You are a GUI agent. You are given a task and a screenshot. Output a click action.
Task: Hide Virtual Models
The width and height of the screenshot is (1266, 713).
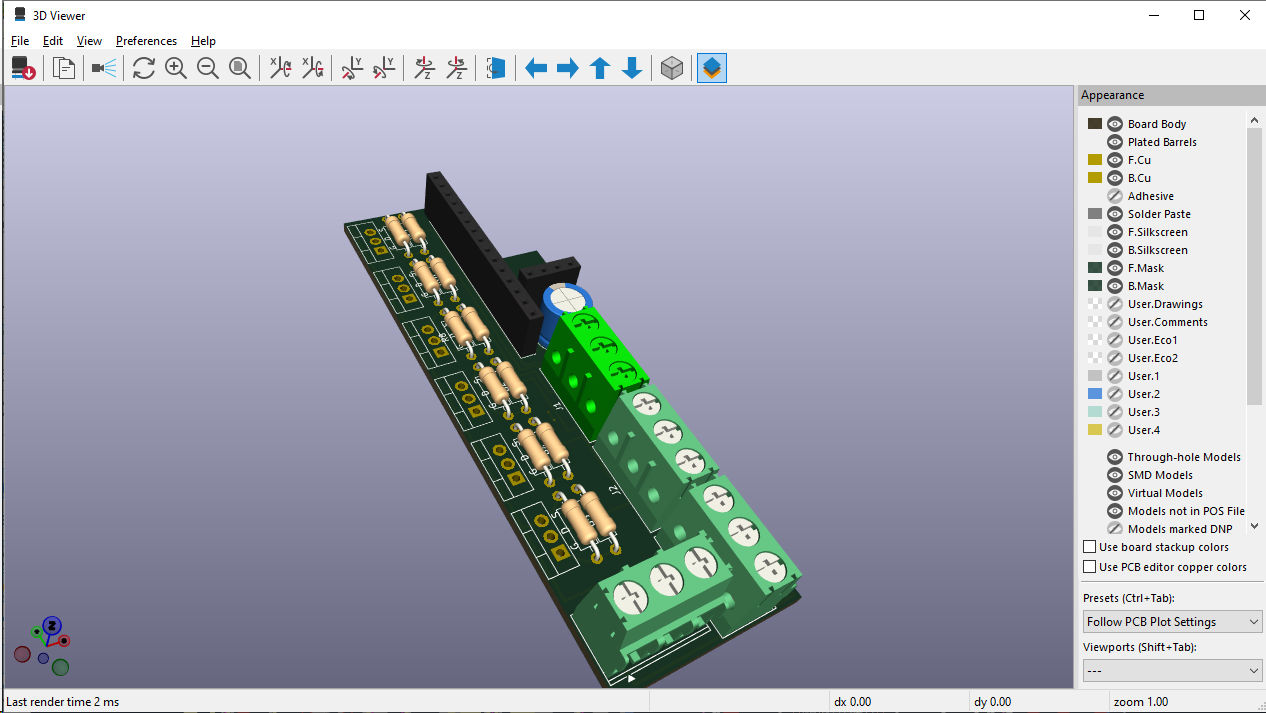click(x=1115, y=493)
